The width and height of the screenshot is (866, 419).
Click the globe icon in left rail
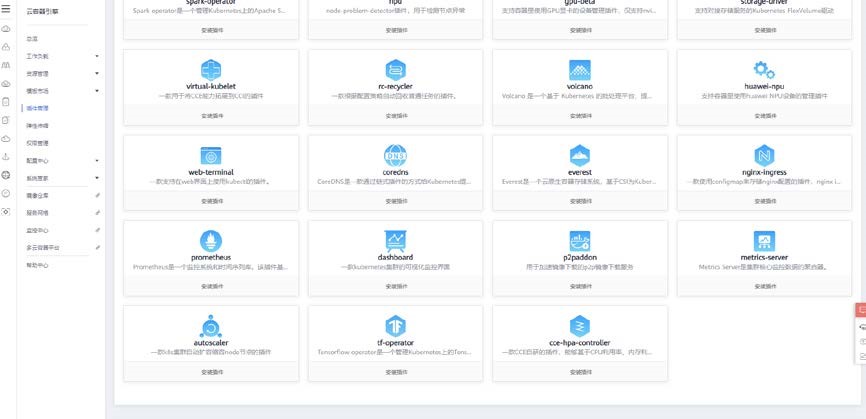(x=6, y=175)
